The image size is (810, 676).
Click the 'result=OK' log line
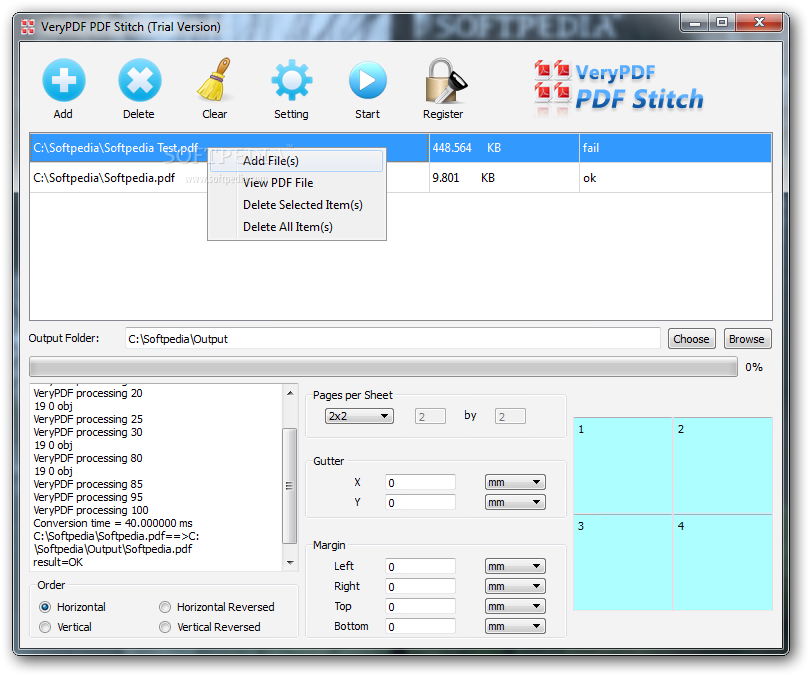pos(58,562)
